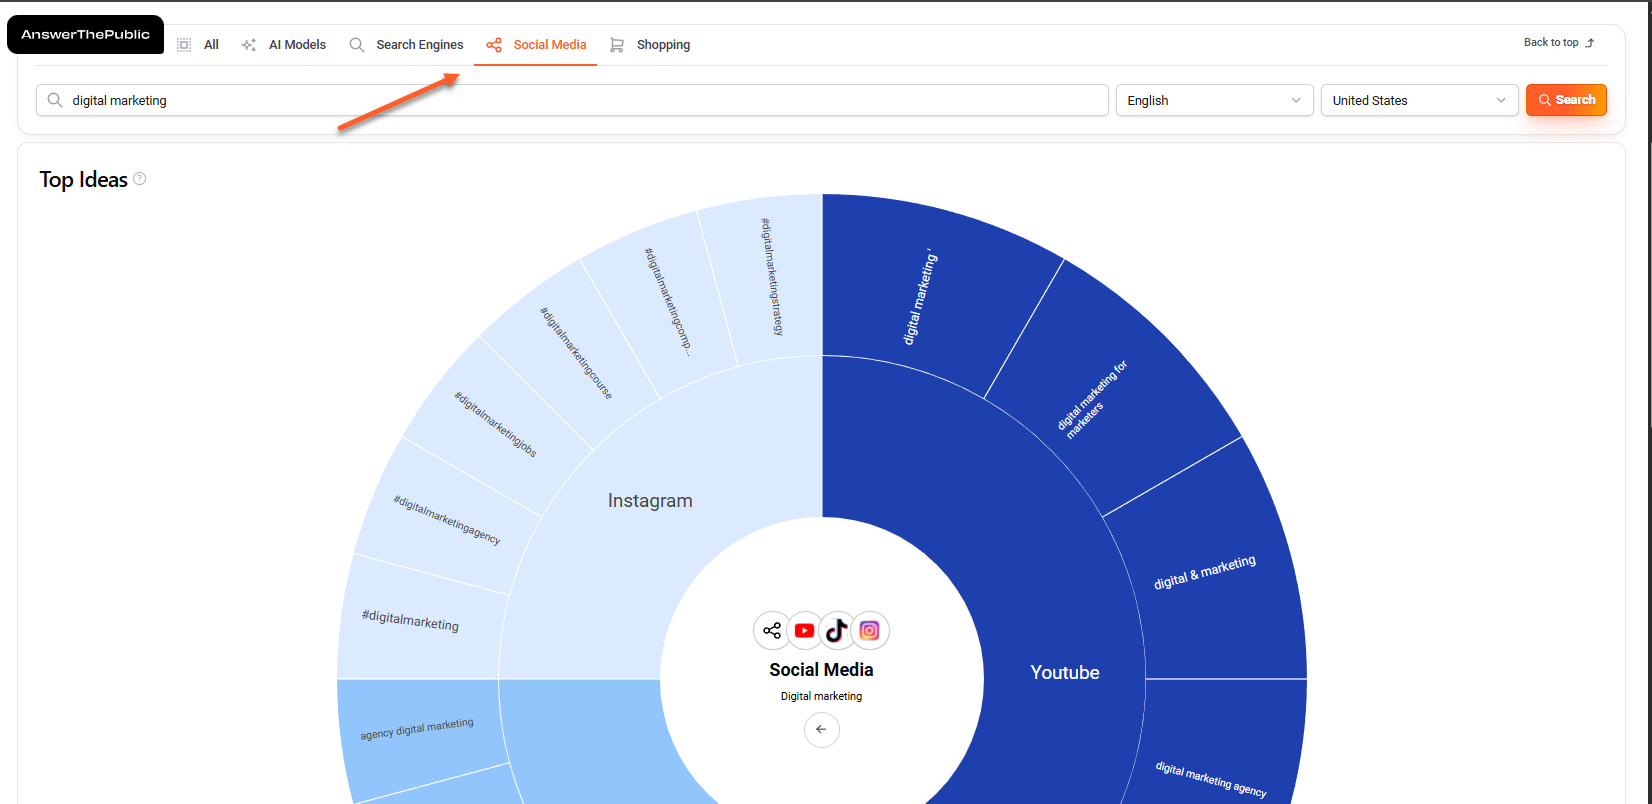Click the Youtube digital marketing agency segment
The width and height of the screenshot is (1652, 804).
click(x=1211, y=780)
